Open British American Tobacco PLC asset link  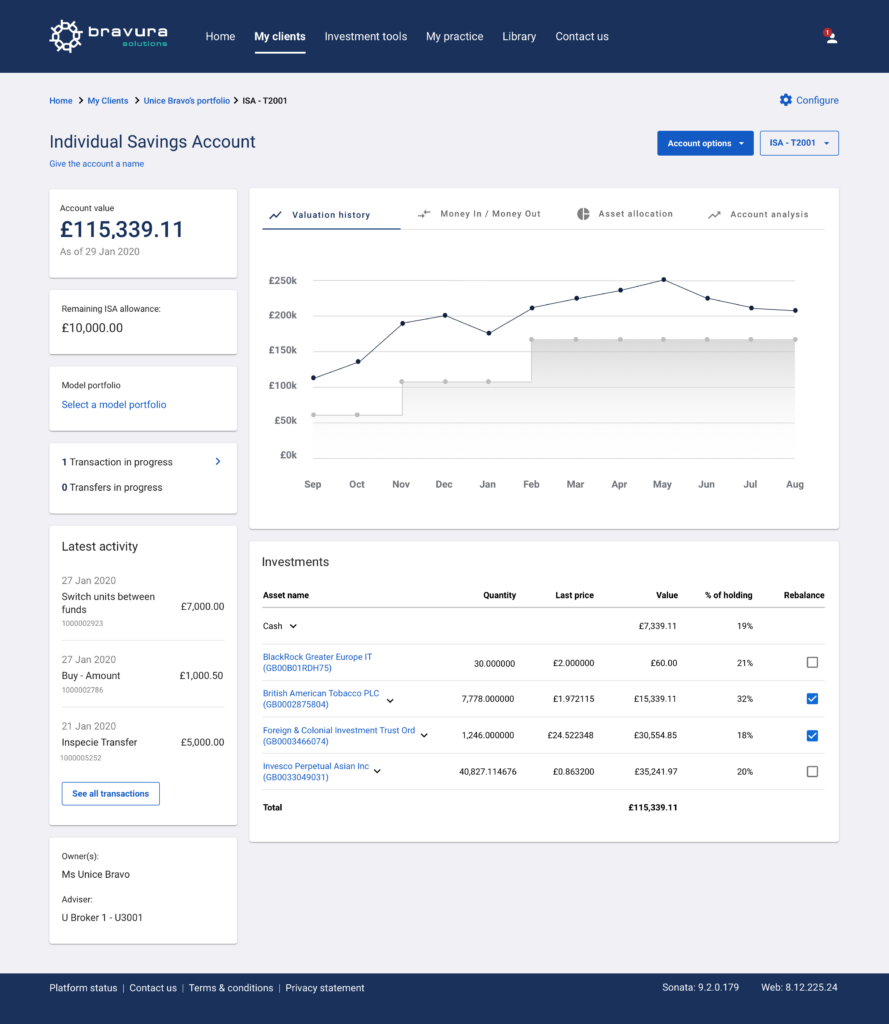point(321,699)
